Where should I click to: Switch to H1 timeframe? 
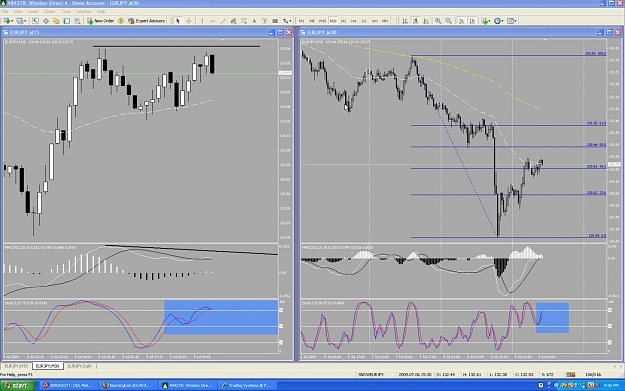tap(343, 21)
